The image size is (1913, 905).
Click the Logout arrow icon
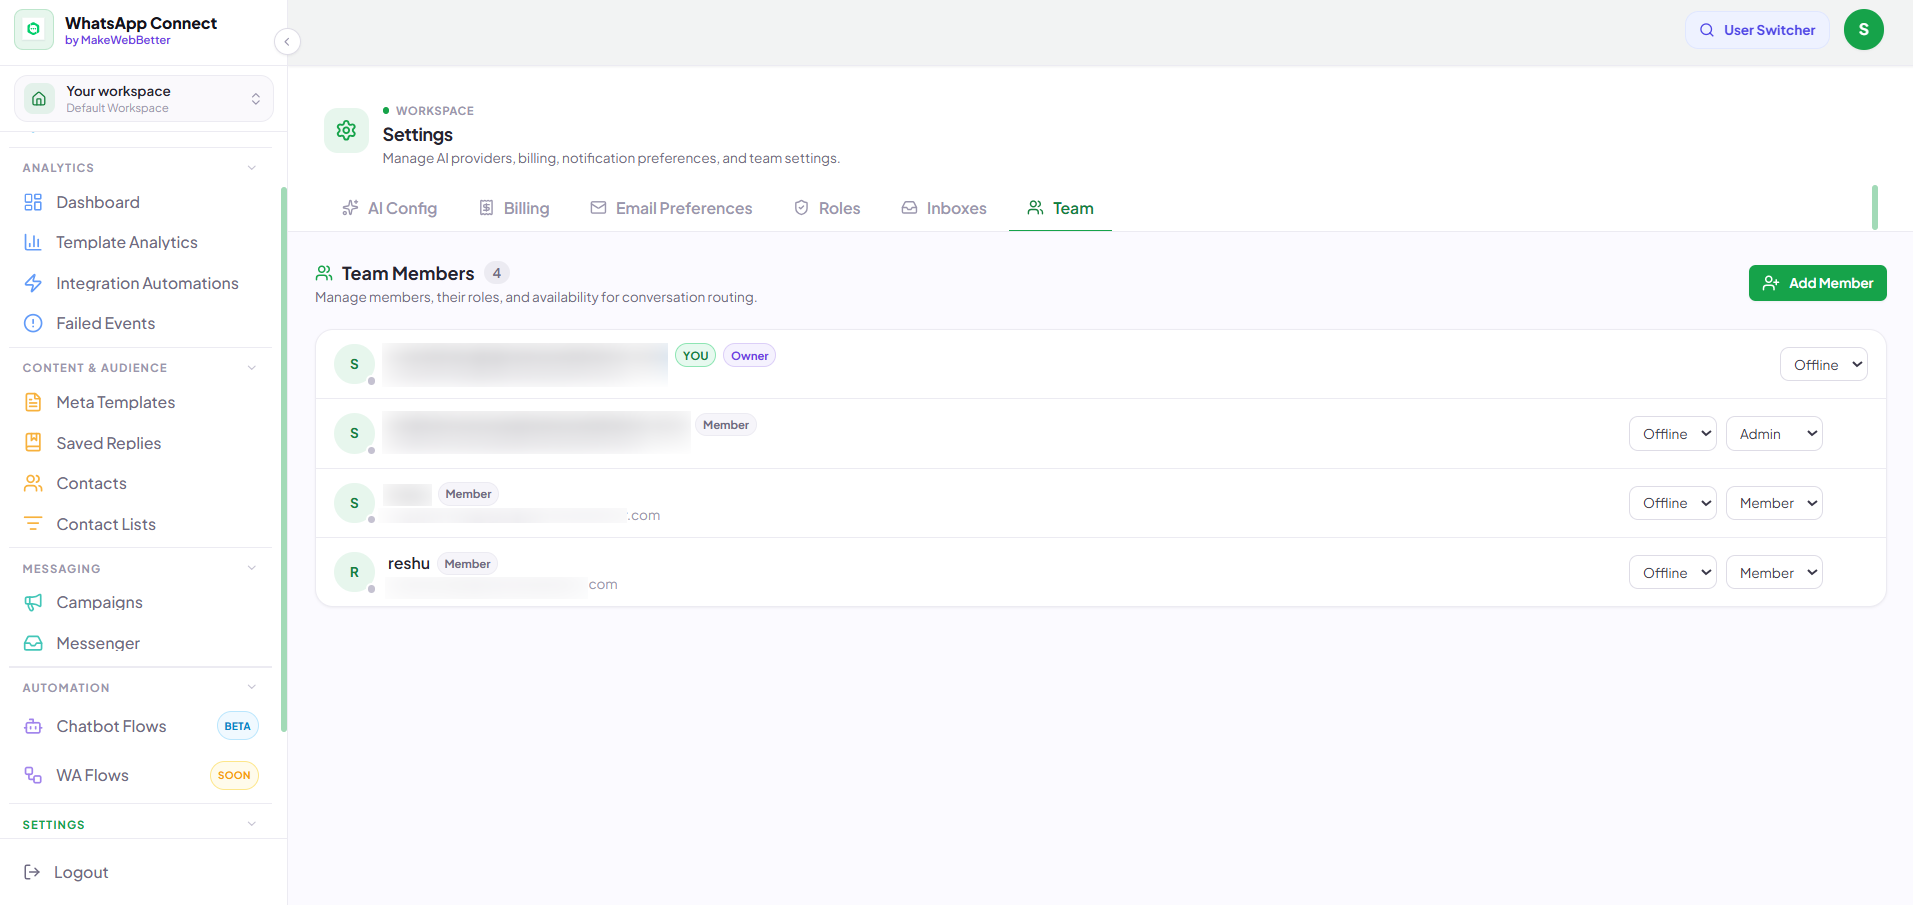(32, 872)
